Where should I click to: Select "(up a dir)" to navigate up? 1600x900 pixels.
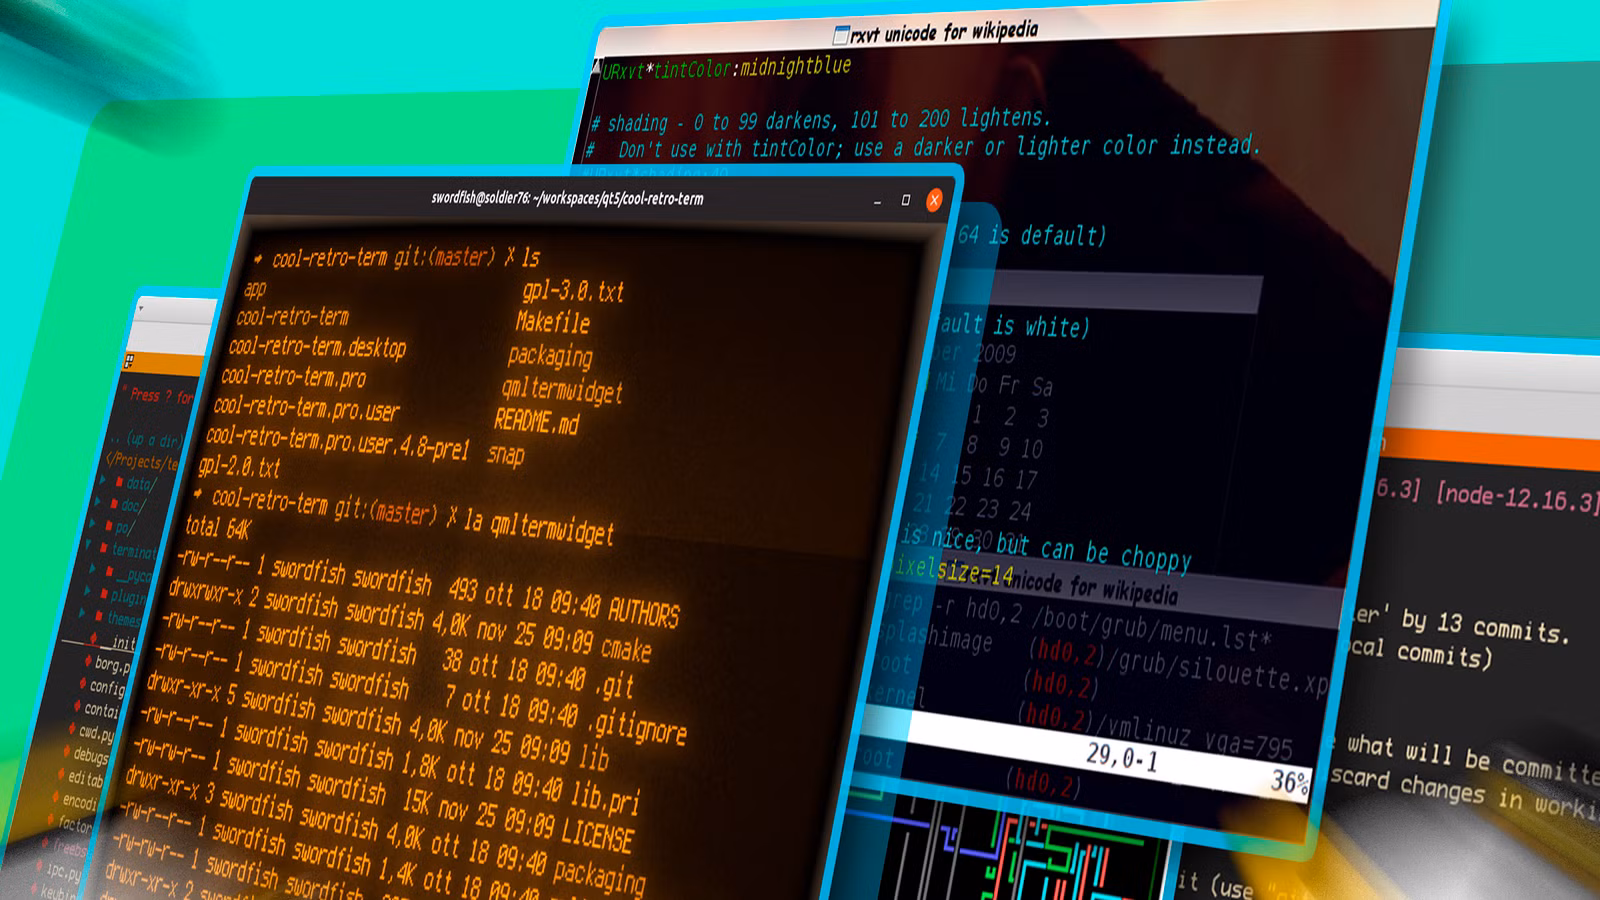point(154,438)
